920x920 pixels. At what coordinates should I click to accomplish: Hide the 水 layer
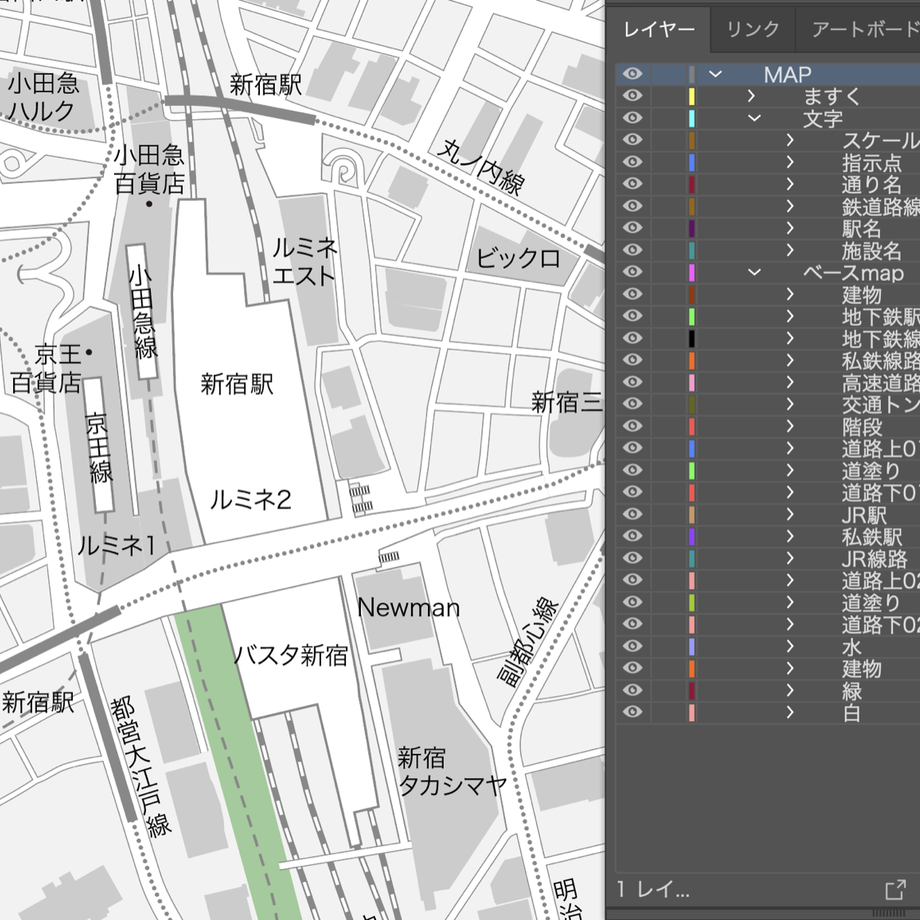coord(632,646)
